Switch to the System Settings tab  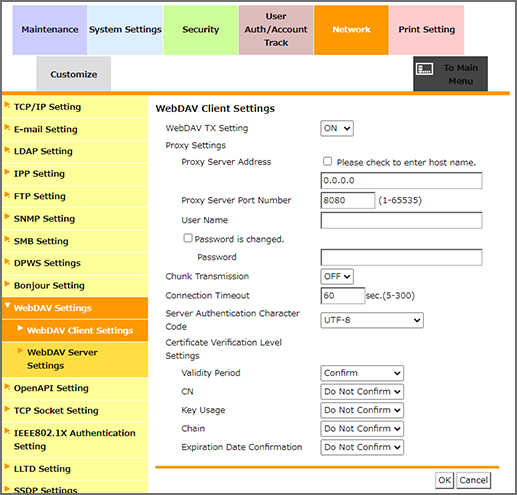[125, 30]
